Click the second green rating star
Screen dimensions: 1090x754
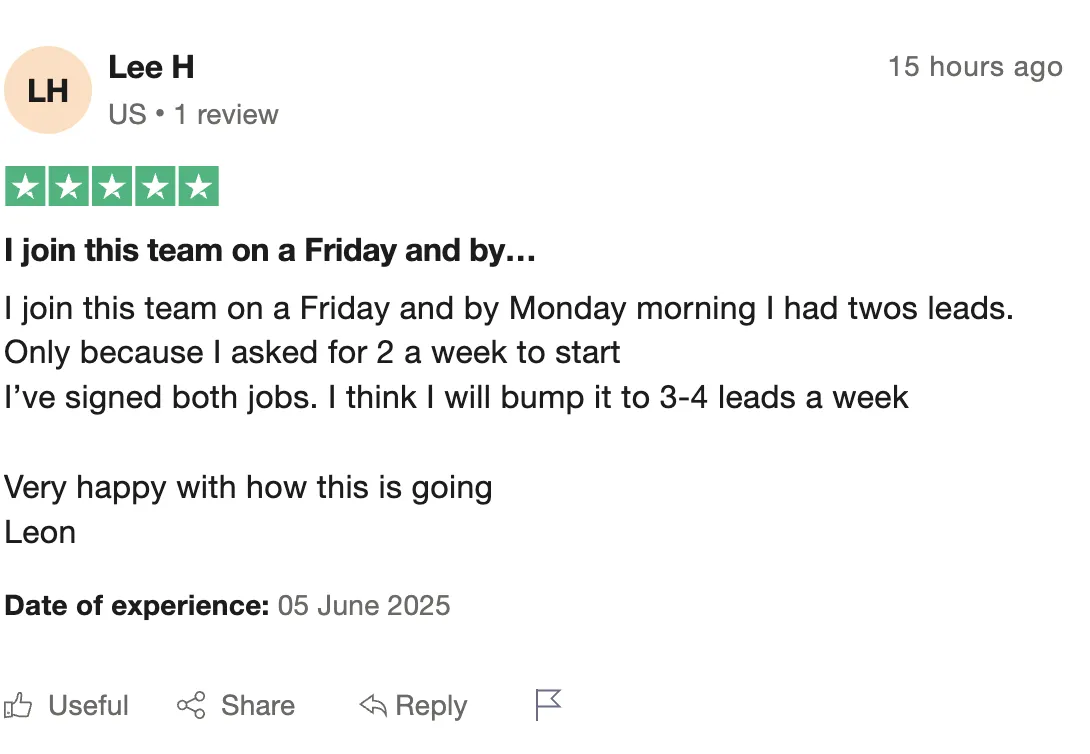(x=68, y=187)
